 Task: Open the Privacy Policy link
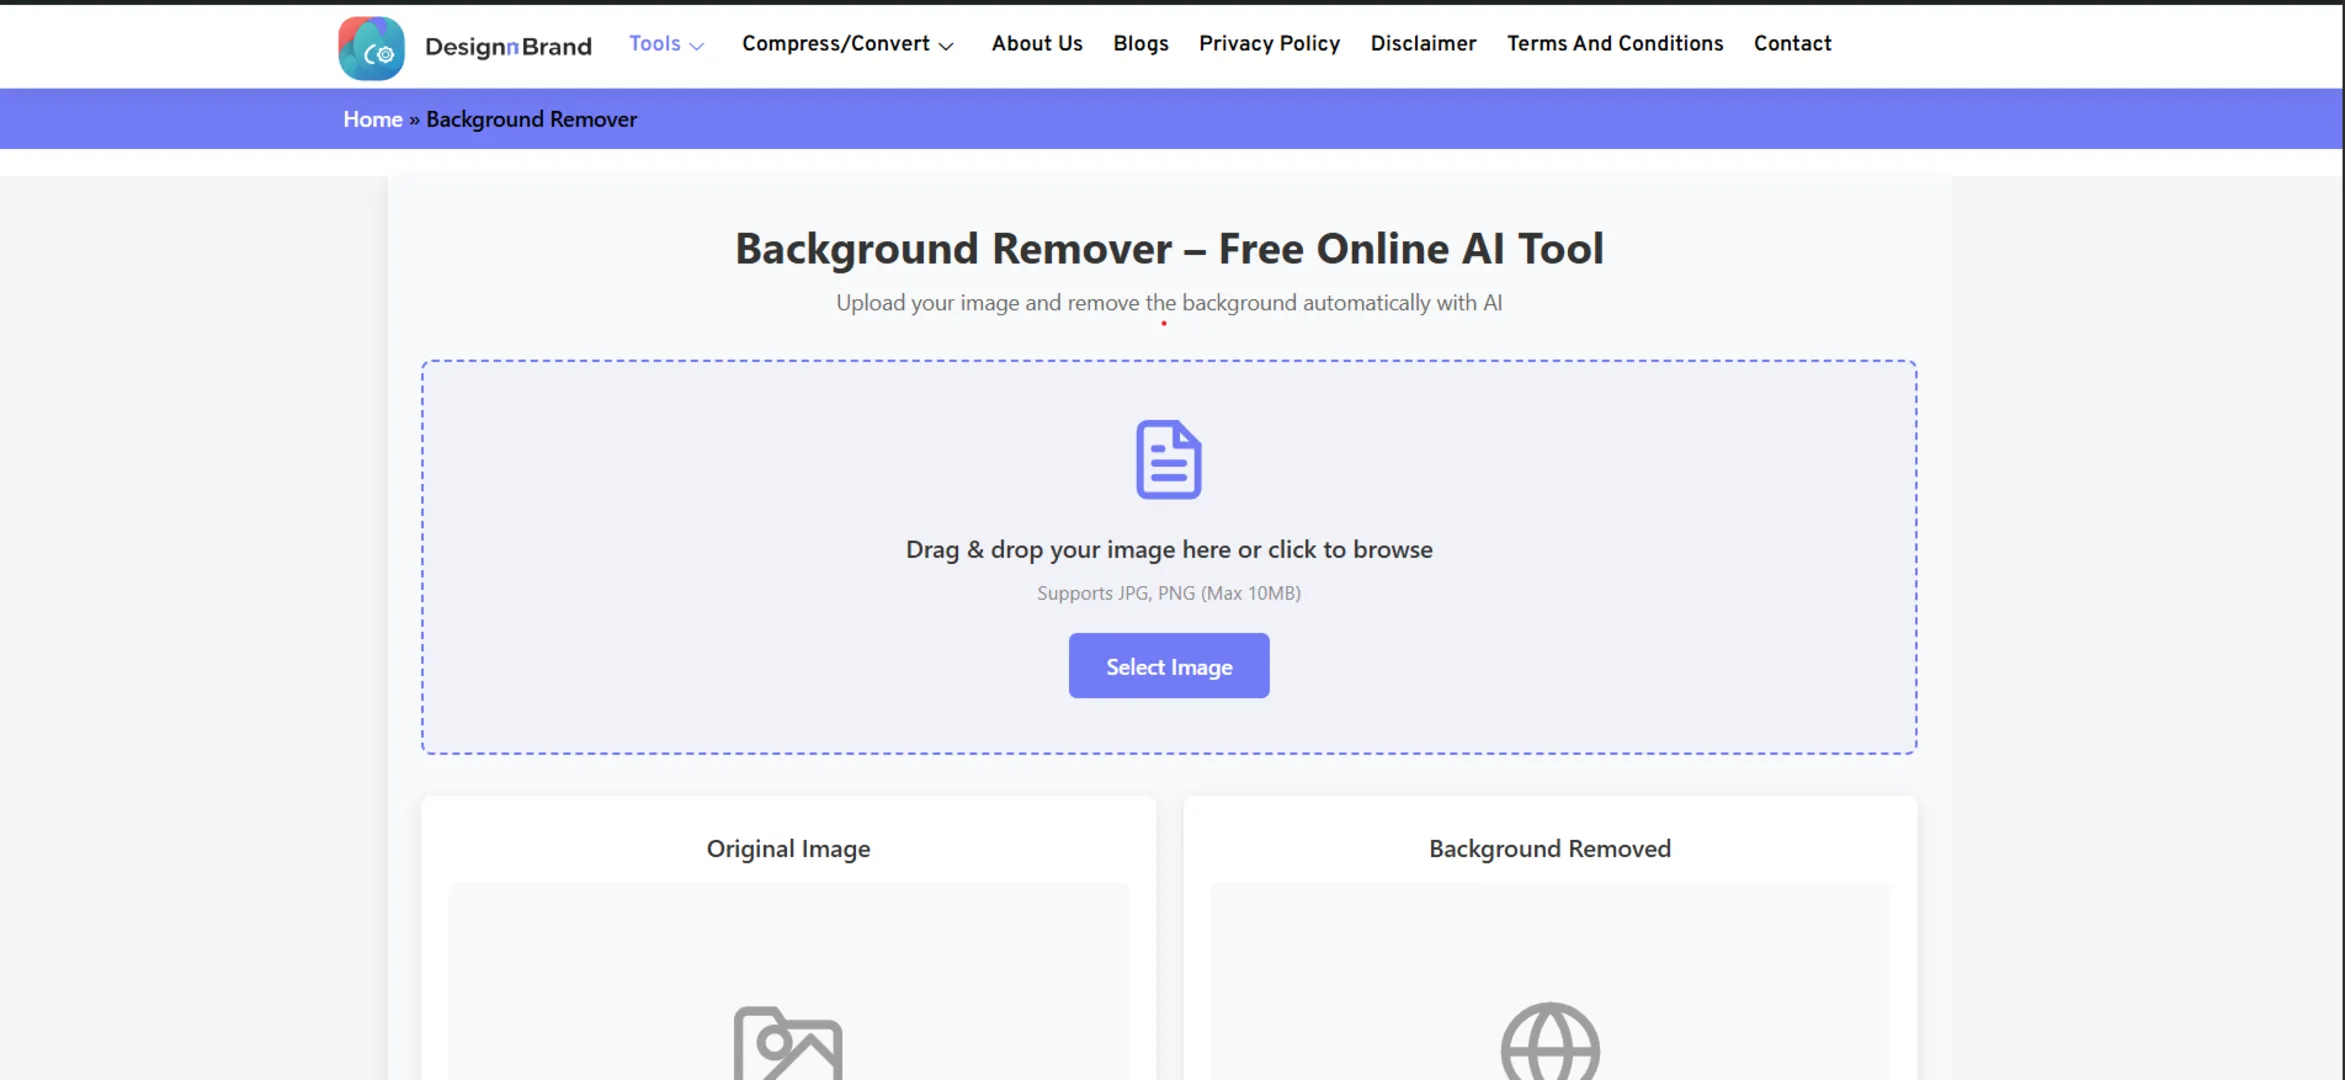pos(1268,44)
